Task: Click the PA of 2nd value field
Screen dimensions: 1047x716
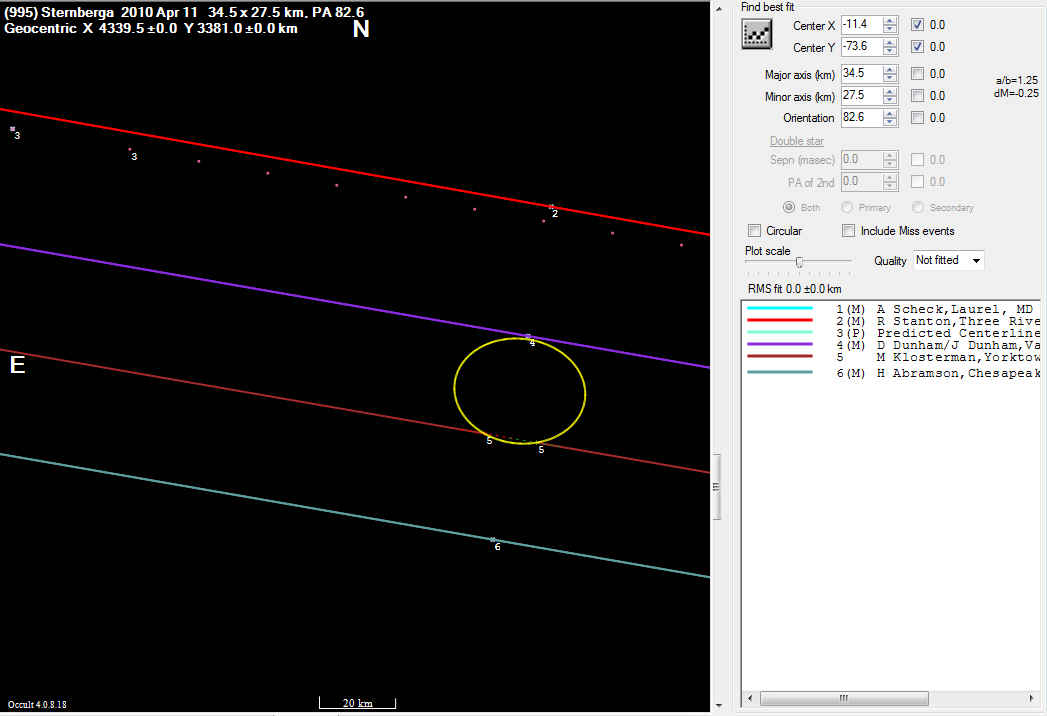Action: point(861,182)
